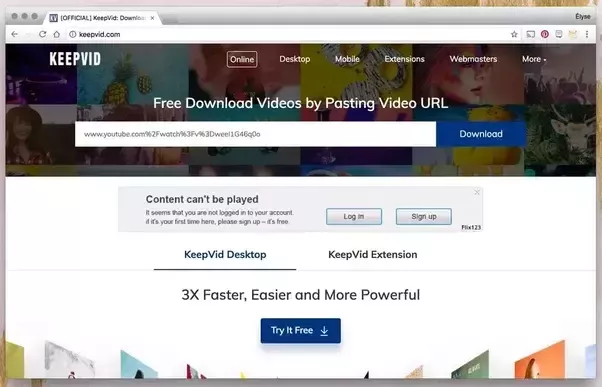Reload the page with refresh icon
Image resolution: width=602 pixels, height=387 pixels.
coord(43,34)
